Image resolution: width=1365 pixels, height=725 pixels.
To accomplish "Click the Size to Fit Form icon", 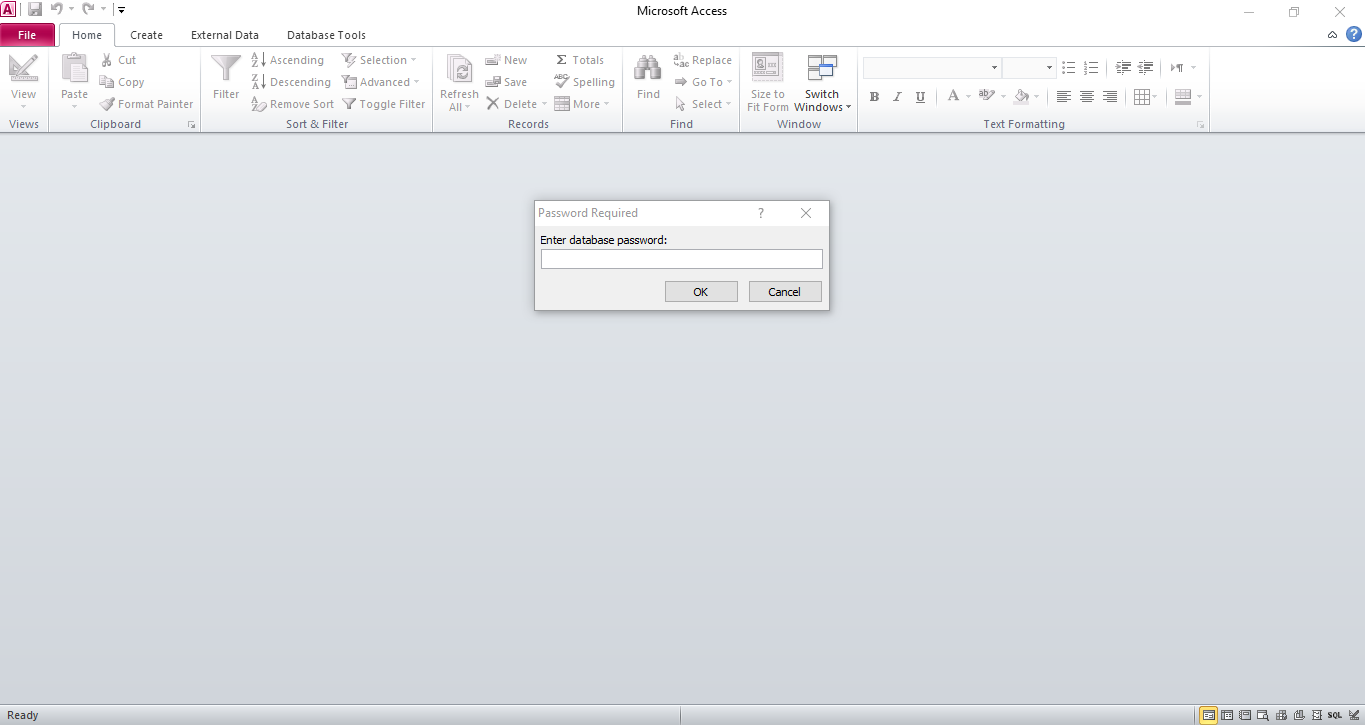I will 767,69.
